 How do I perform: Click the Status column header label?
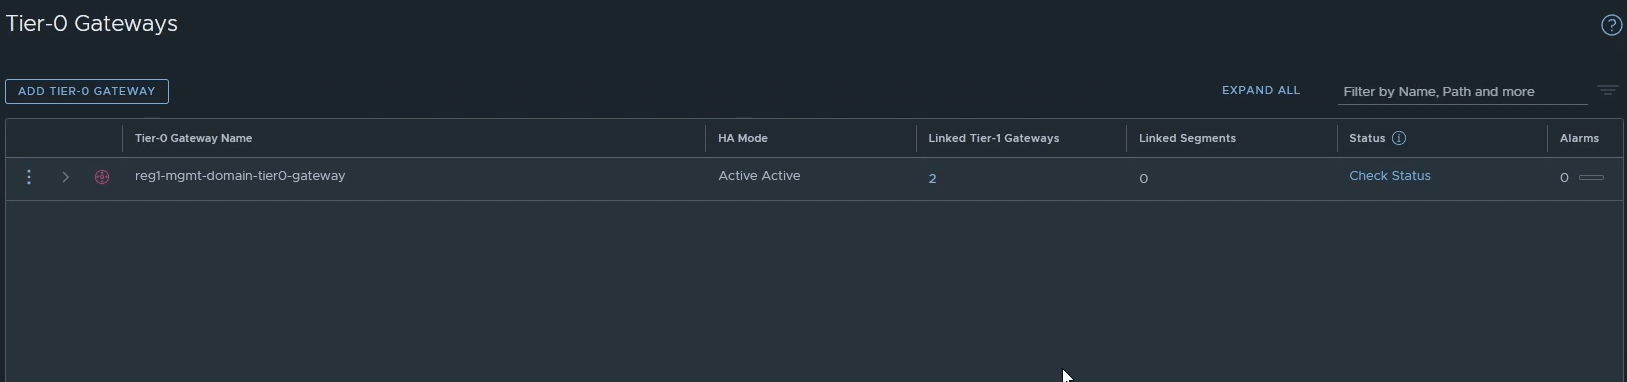coord(1367,138)
